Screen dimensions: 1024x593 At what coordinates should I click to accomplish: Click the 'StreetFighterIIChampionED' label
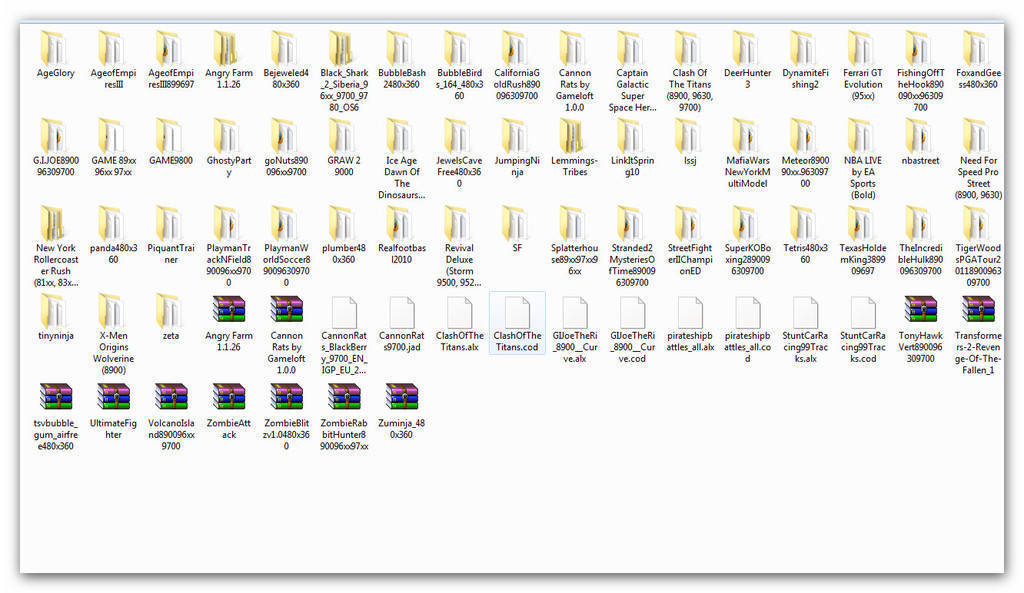coord(690,259)
